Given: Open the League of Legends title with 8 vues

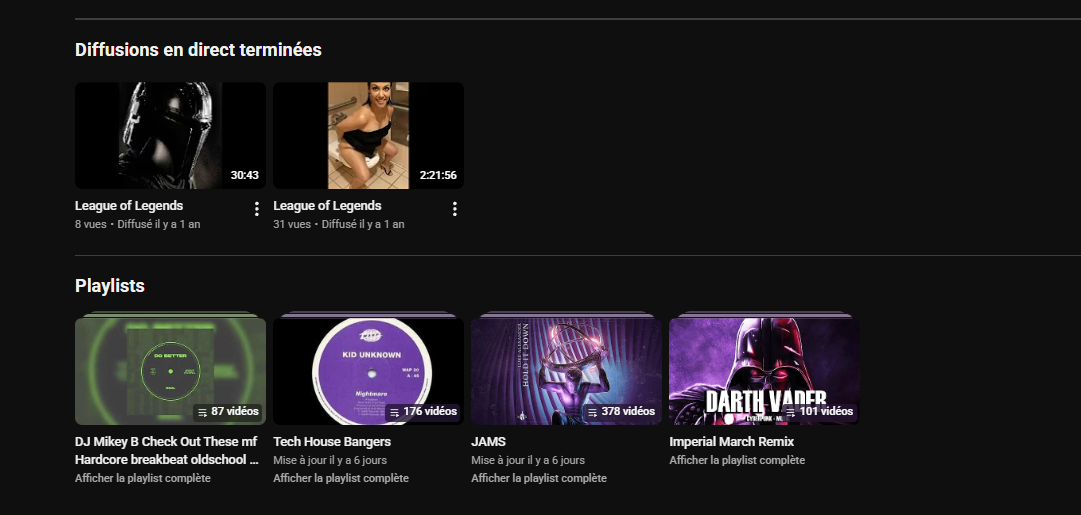Looking at the screenshot, I should tap(129, 205).
